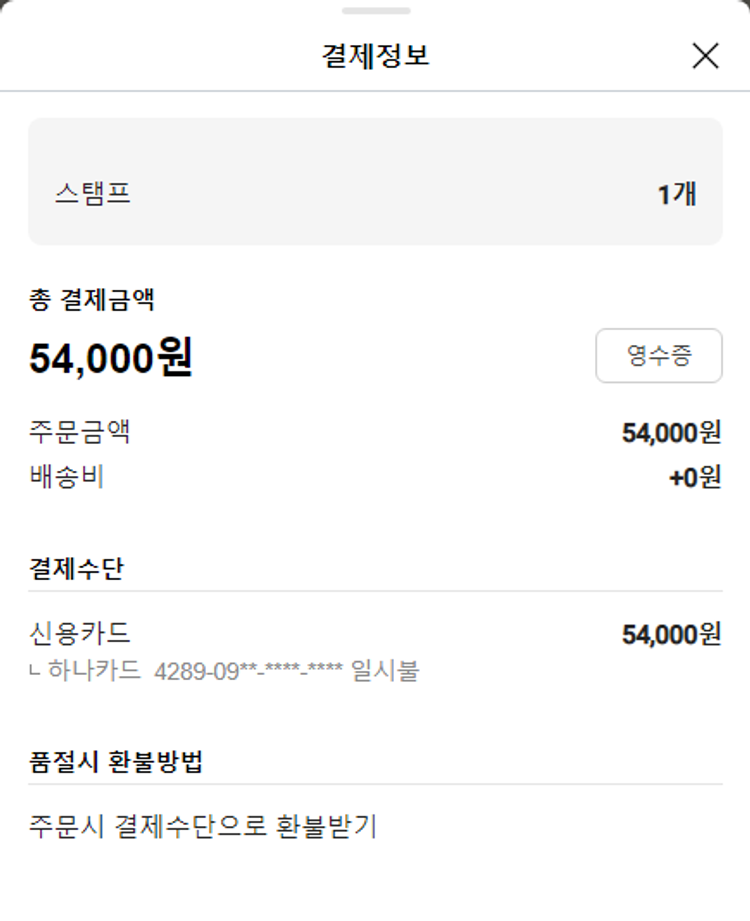Viewport: 750px width, 921px height.
Task: Click the 영수증 receipt button
Action: click(x=658, y=355)
